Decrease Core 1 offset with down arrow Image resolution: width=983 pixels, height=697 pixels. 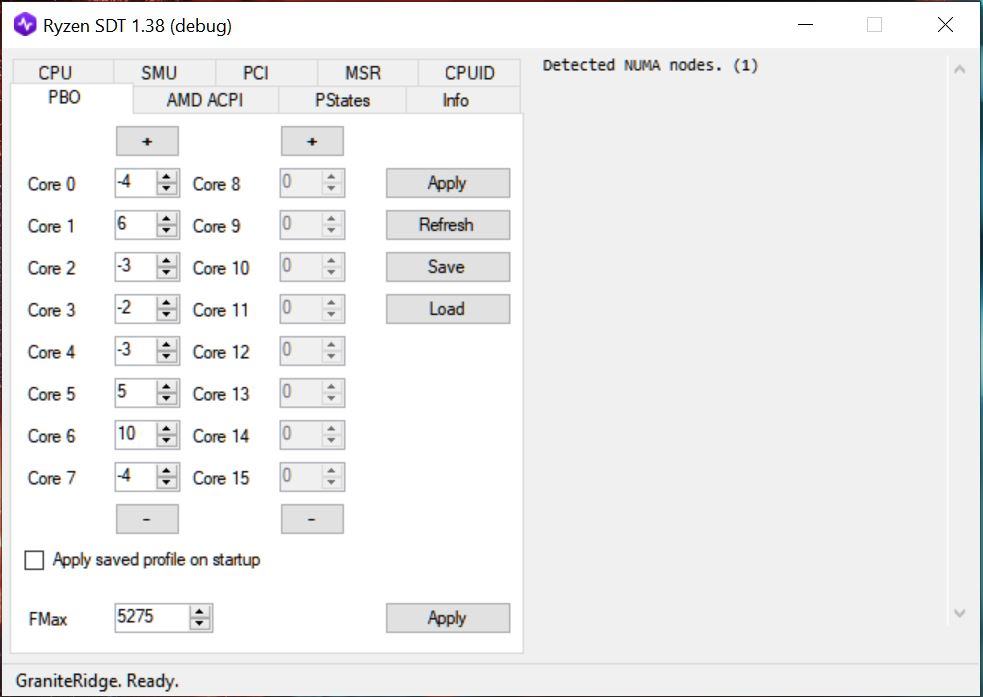coord(167,231)
